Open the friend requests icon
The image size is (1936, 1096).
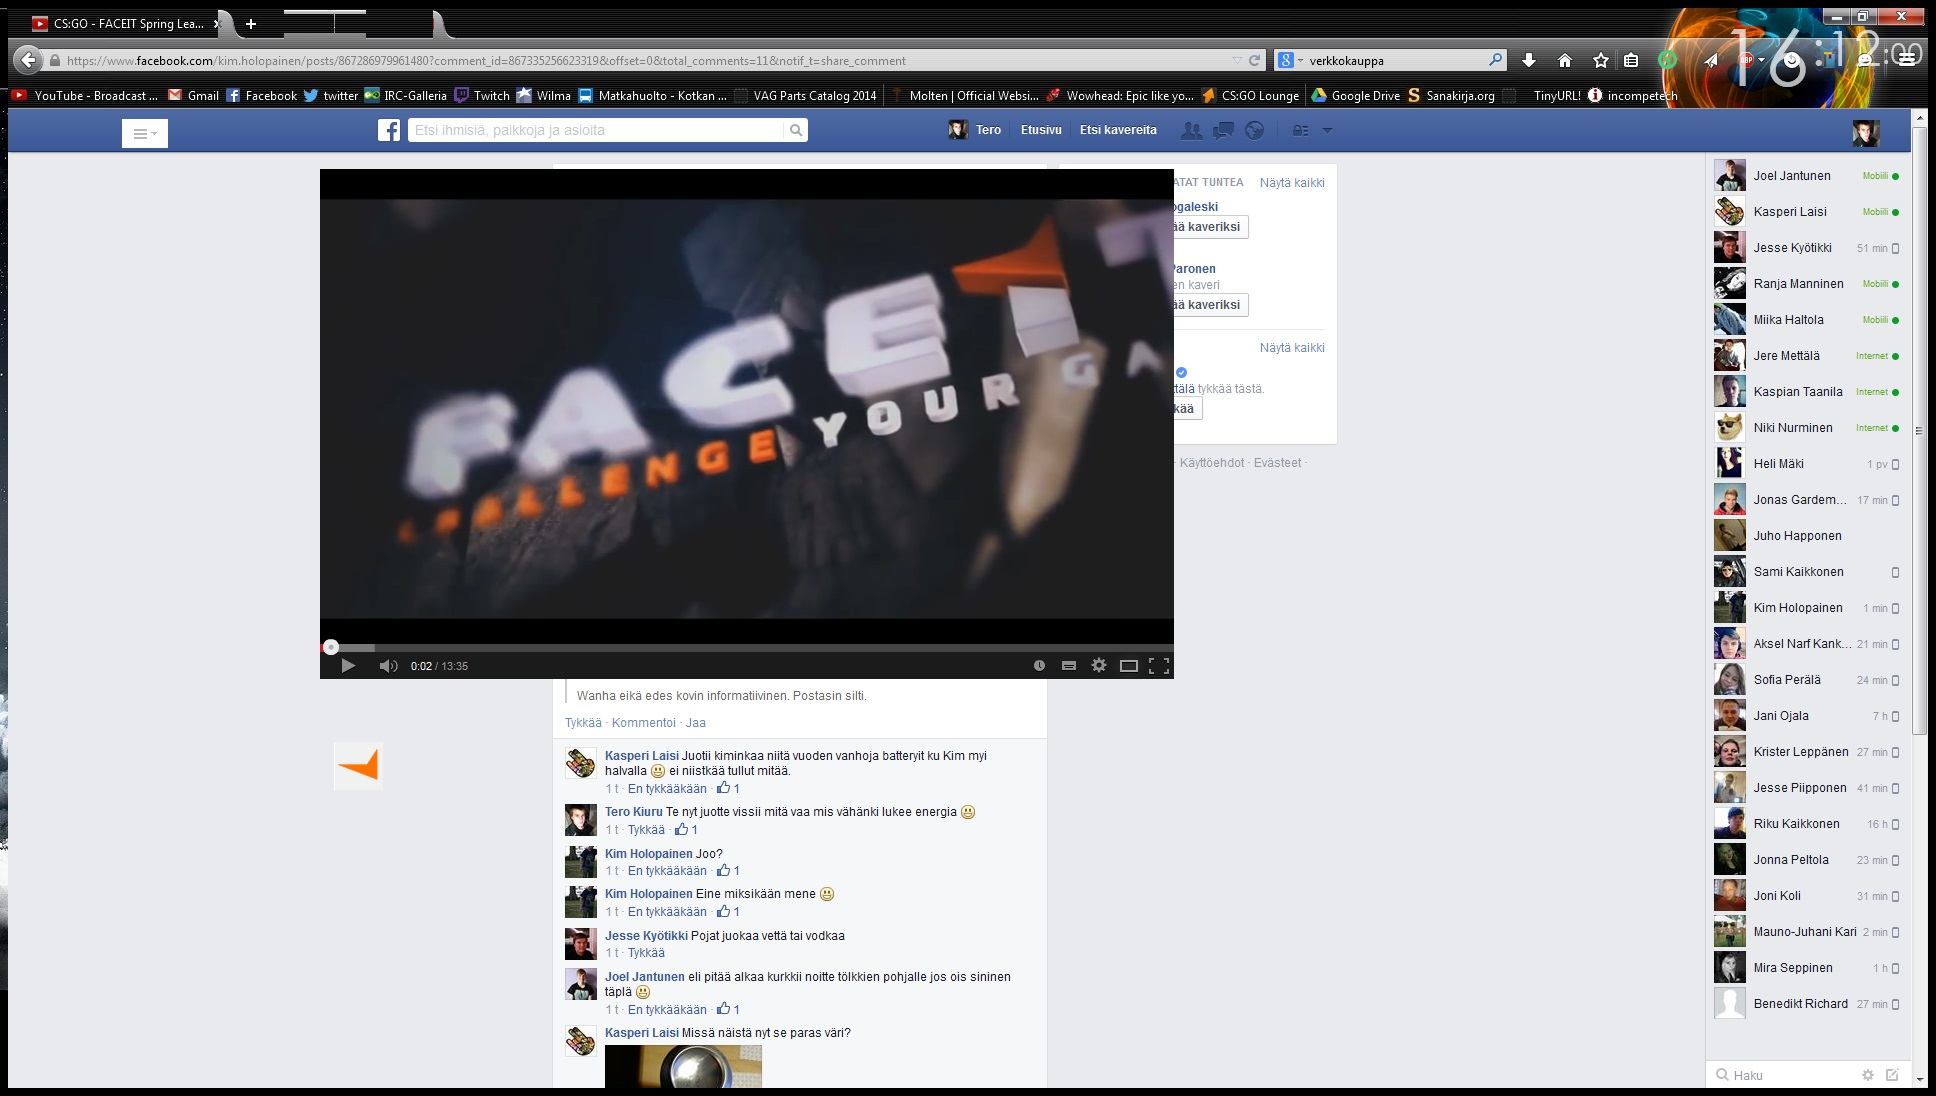(x=1191, y=130)
